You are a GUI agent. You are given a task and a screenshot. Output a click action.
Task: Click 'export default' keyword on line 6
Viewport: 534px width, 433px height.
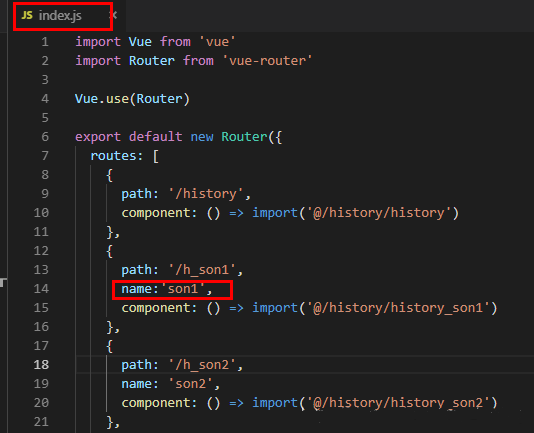pos(128,137)
